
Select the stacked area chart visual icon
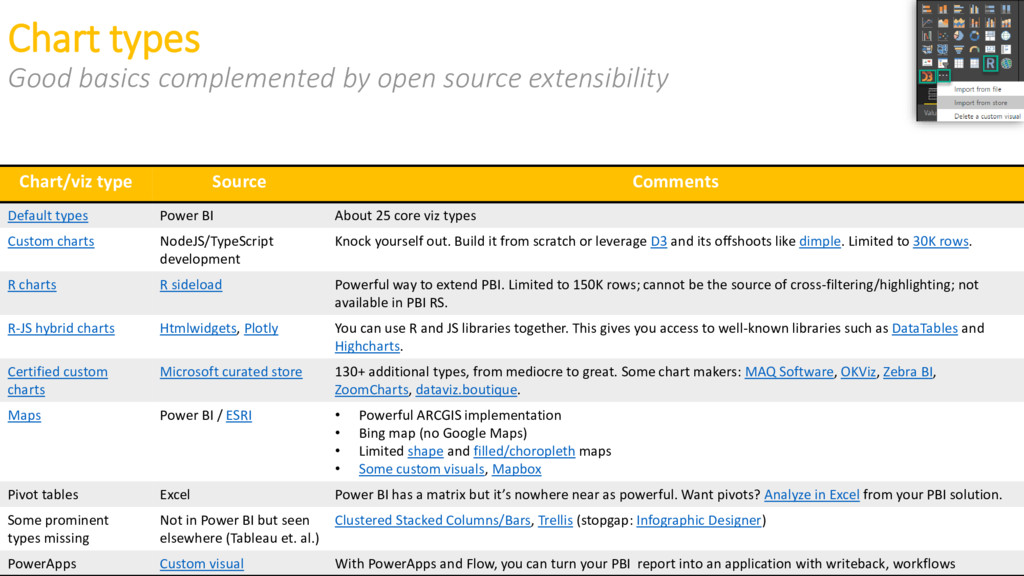pos(959,22)
